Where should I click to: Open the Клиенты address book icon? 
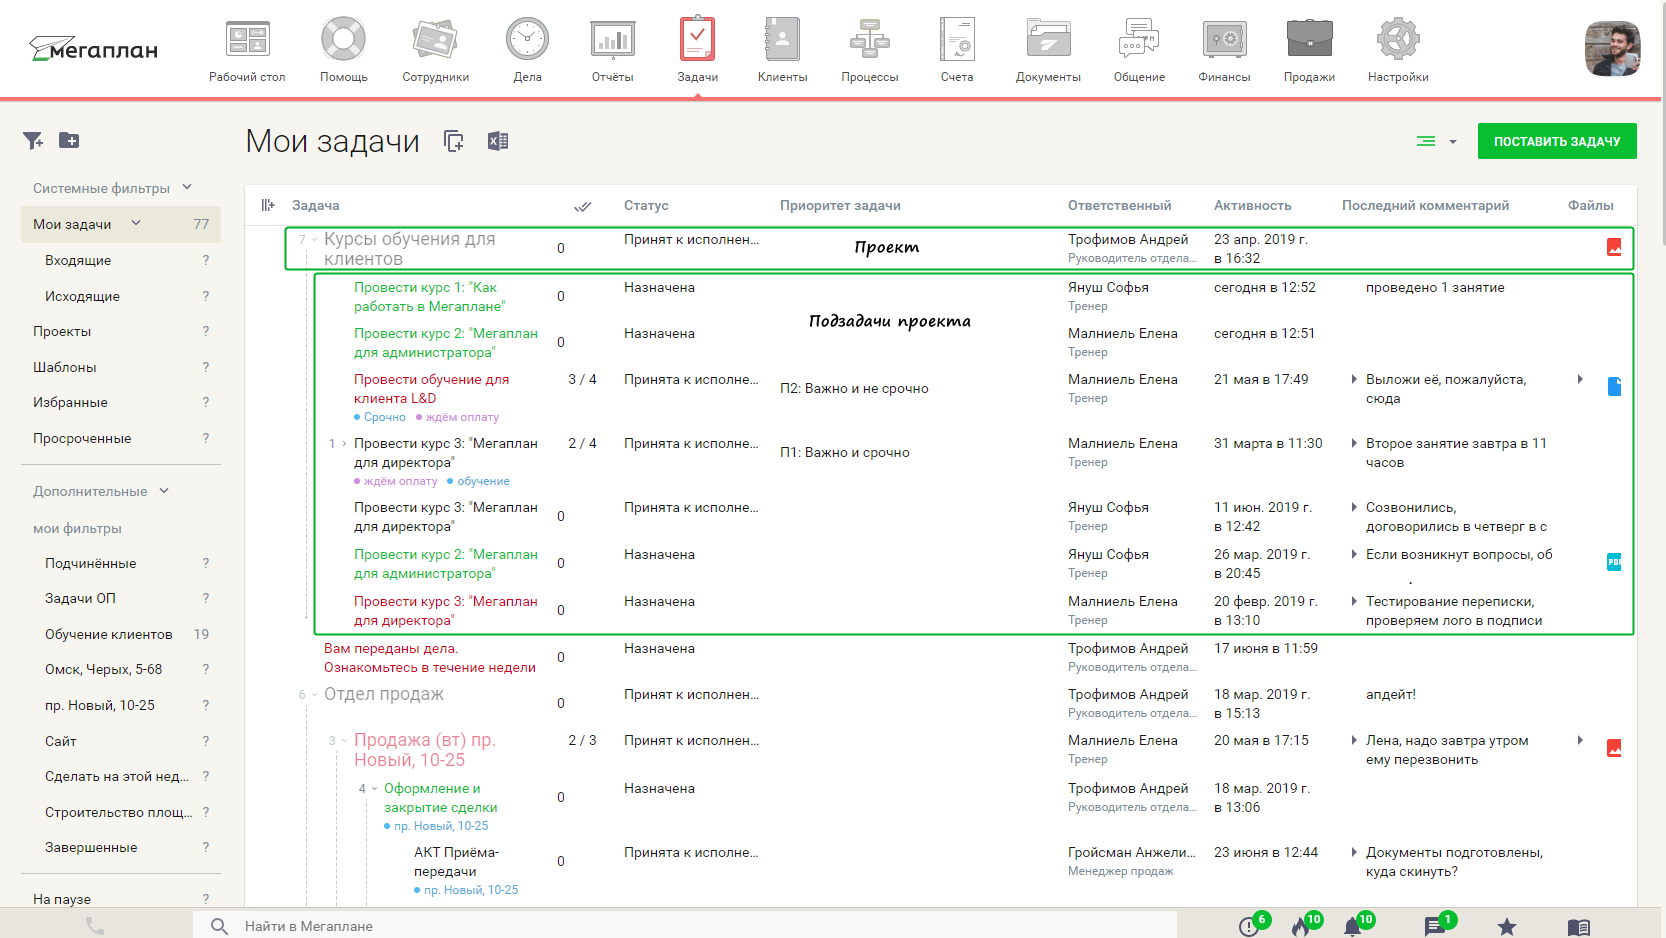782,40
